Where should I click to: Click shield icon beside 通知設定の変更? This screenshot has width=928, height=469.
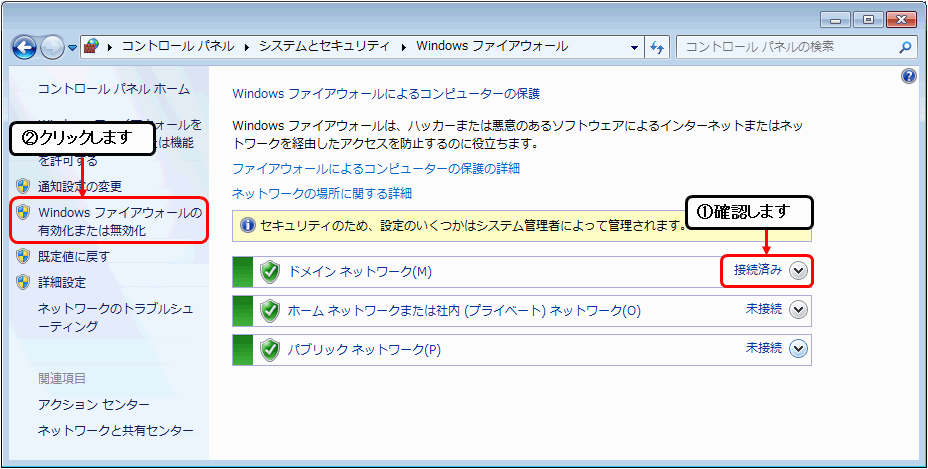[x=22, y=187]
